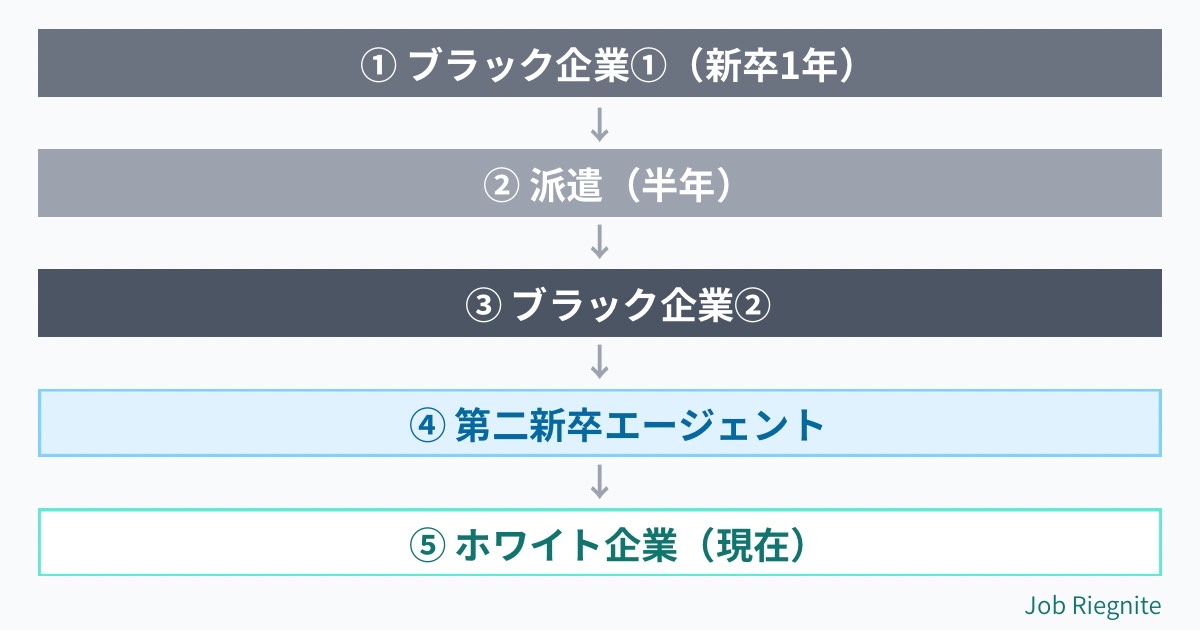
Task: Select the ブラック企業 text in the third box
Action: (623, 306)
